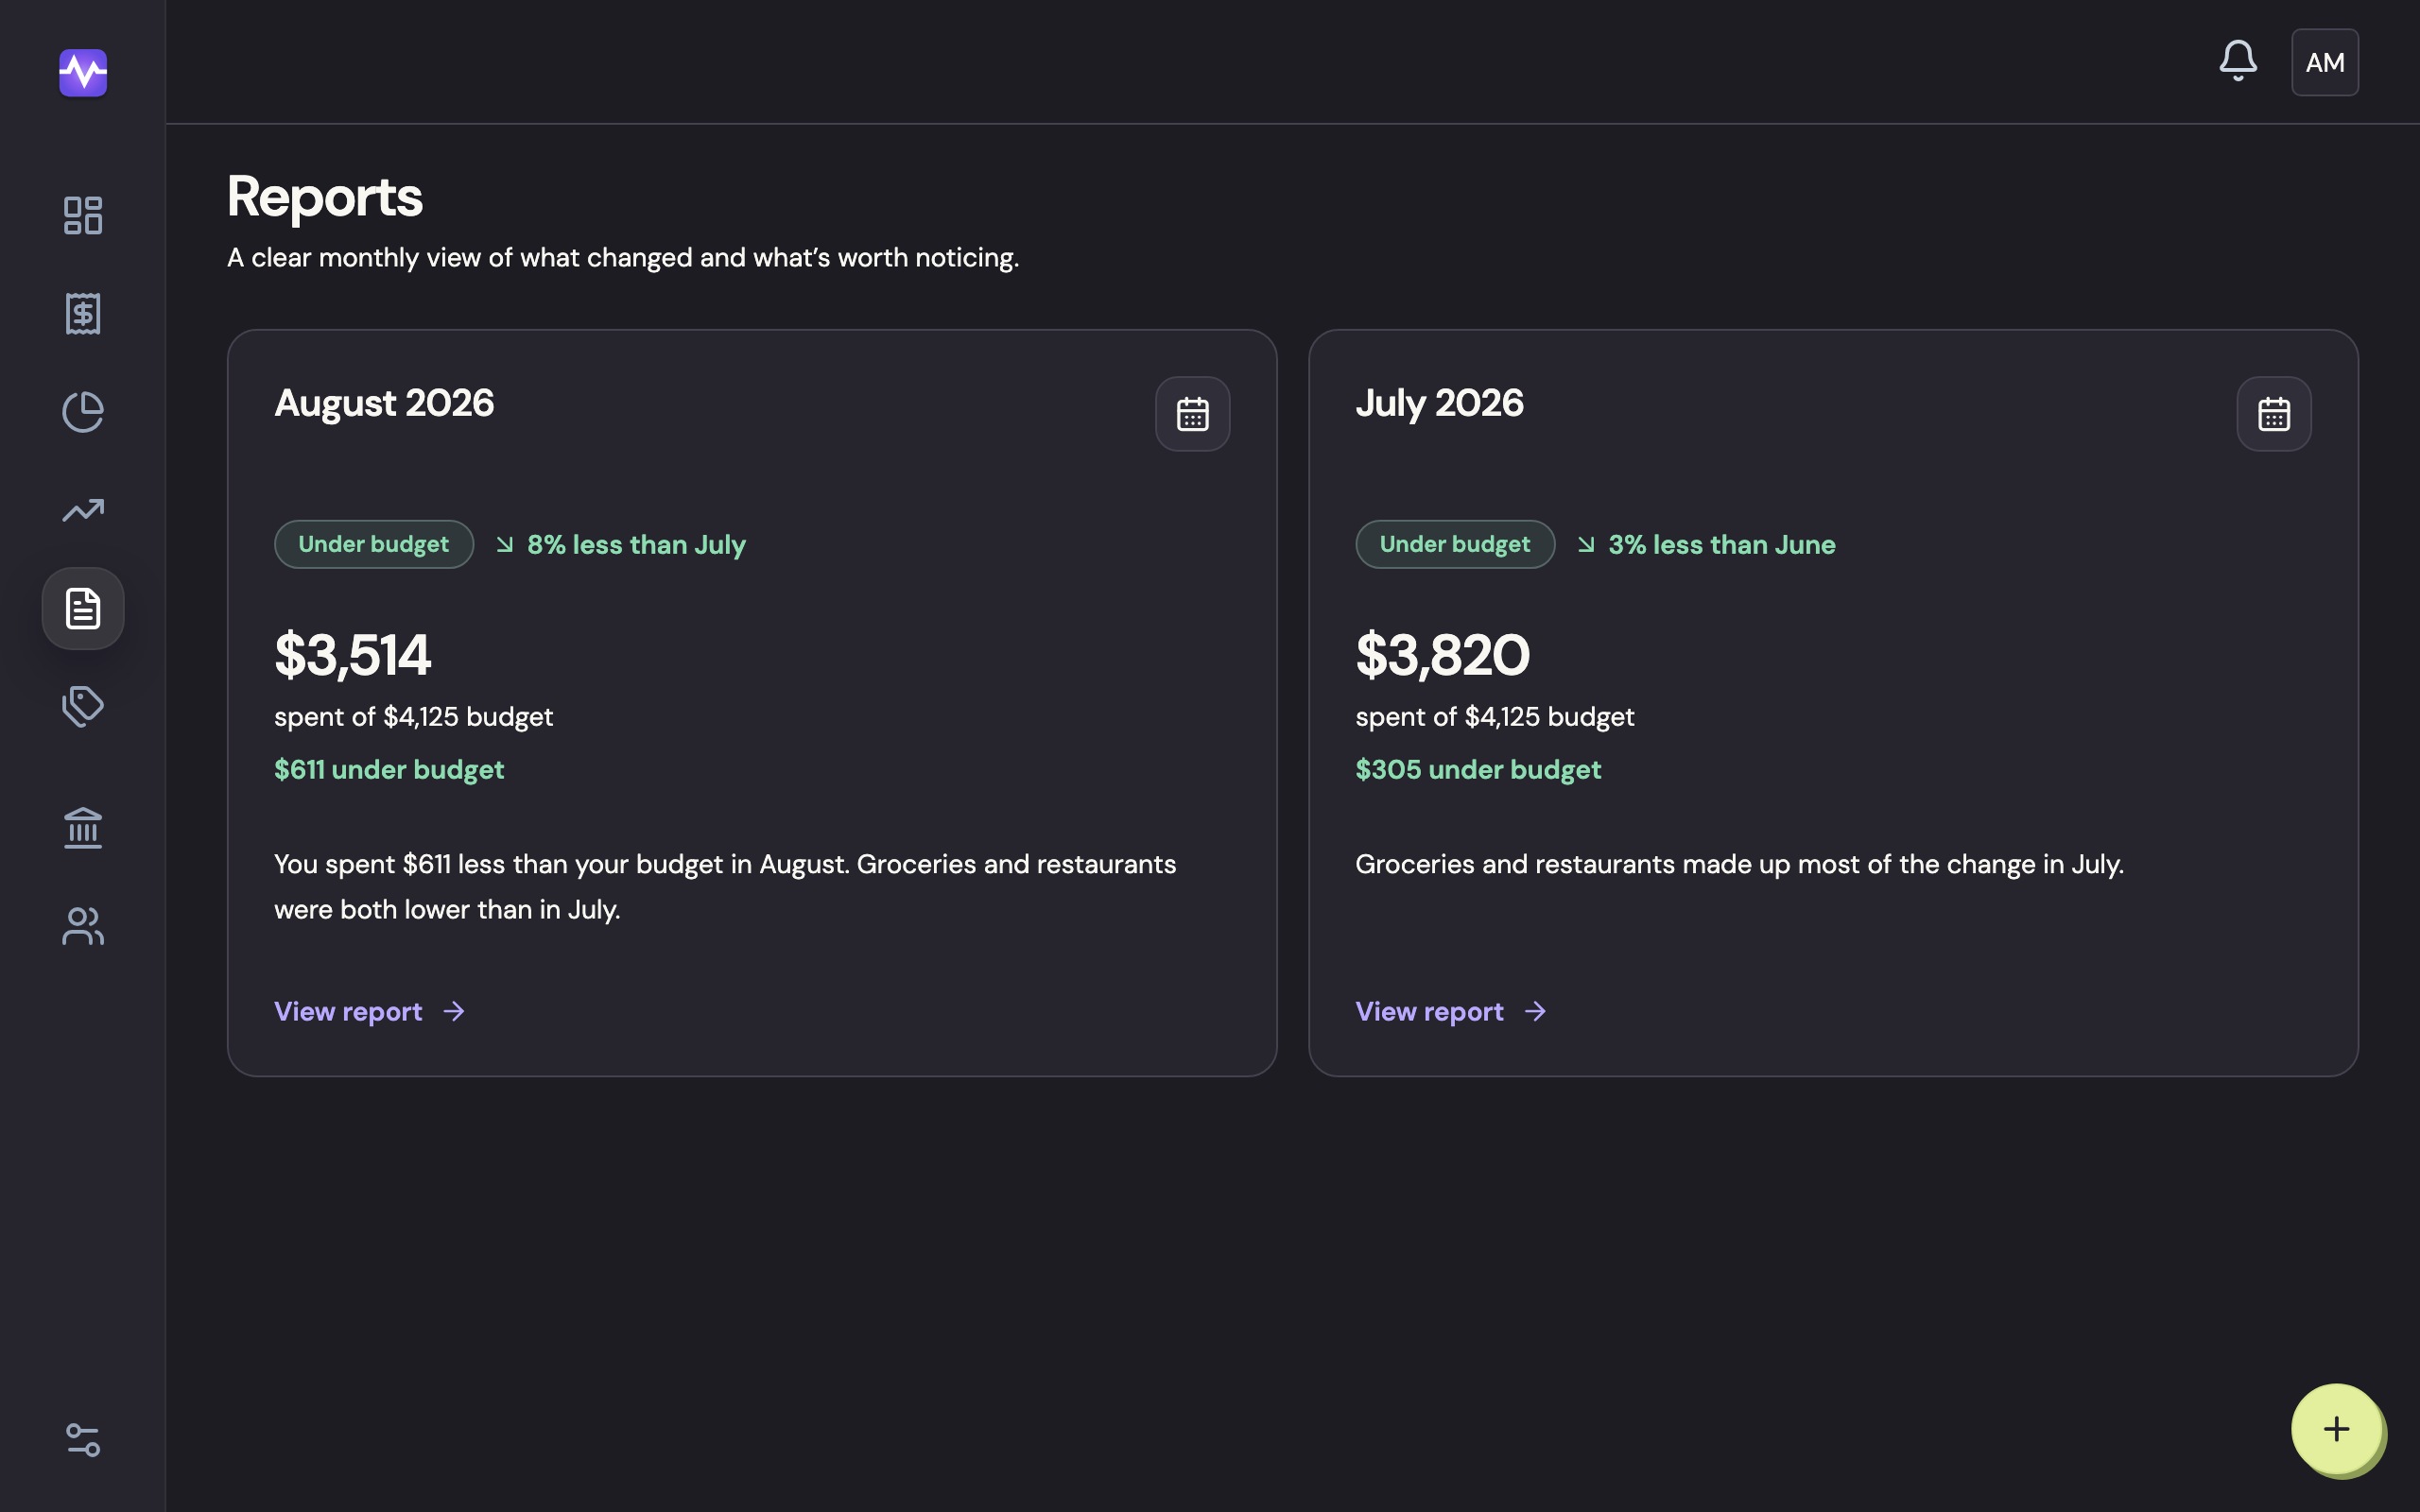Click the August 2026 card heading
This screenshot has width=2420, height=1512.
(384, 403)
